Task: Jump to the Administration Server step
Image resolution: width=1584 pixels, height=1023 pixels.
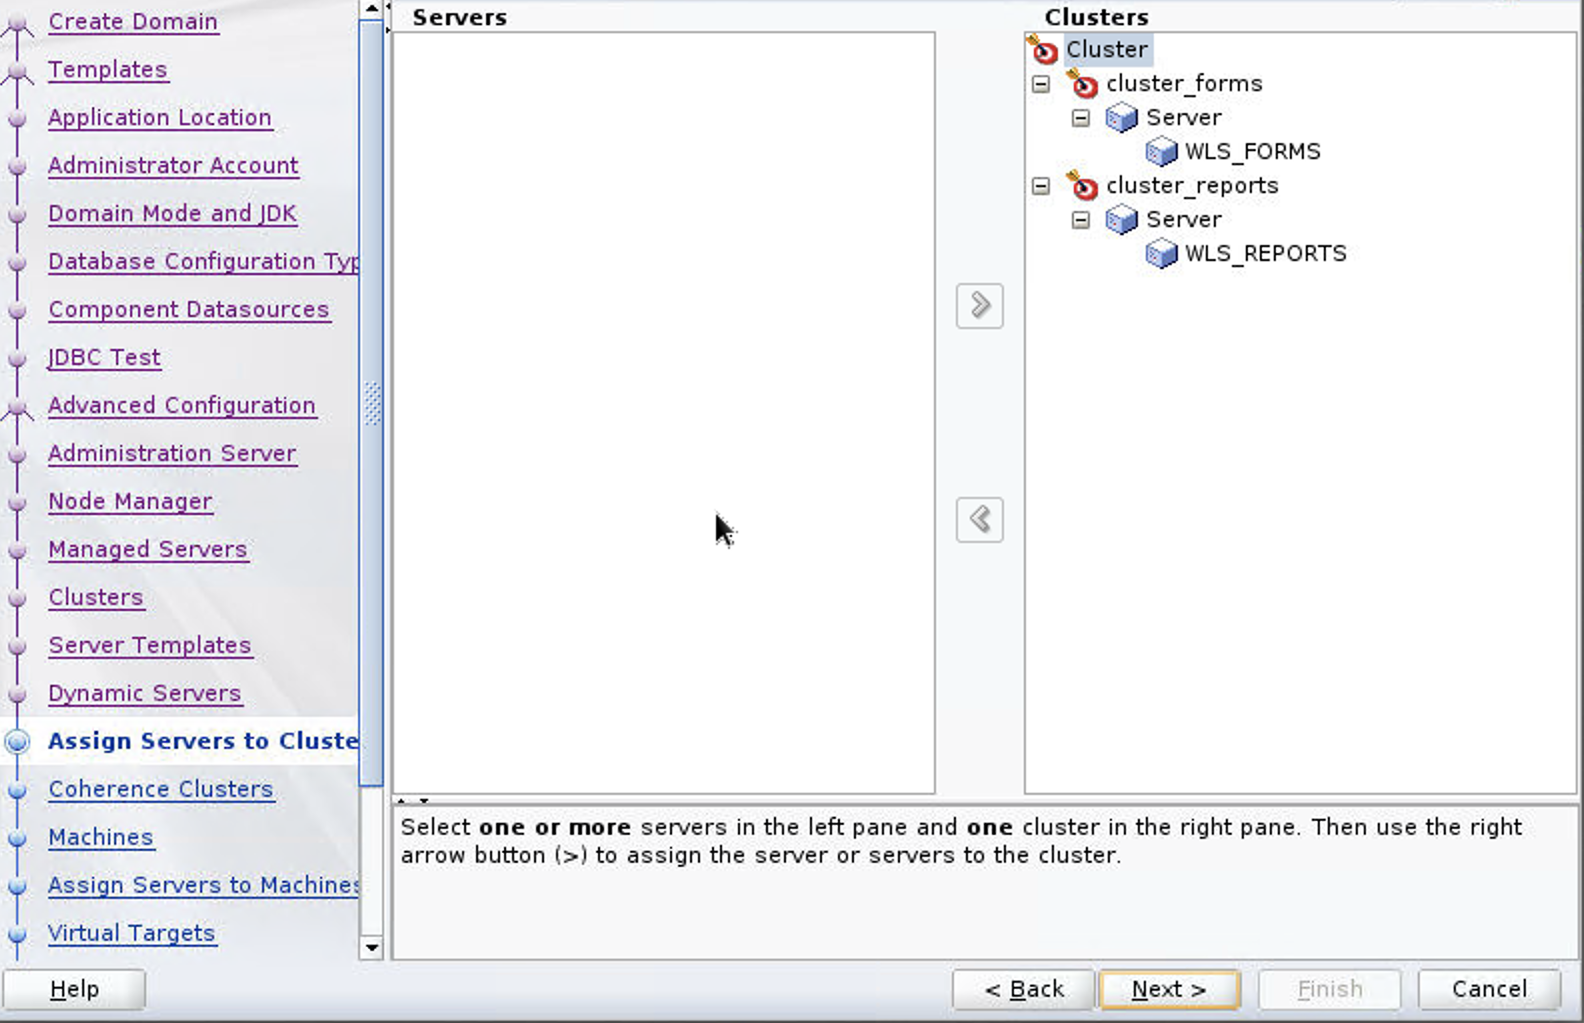Action: click(x=172, y=453)
